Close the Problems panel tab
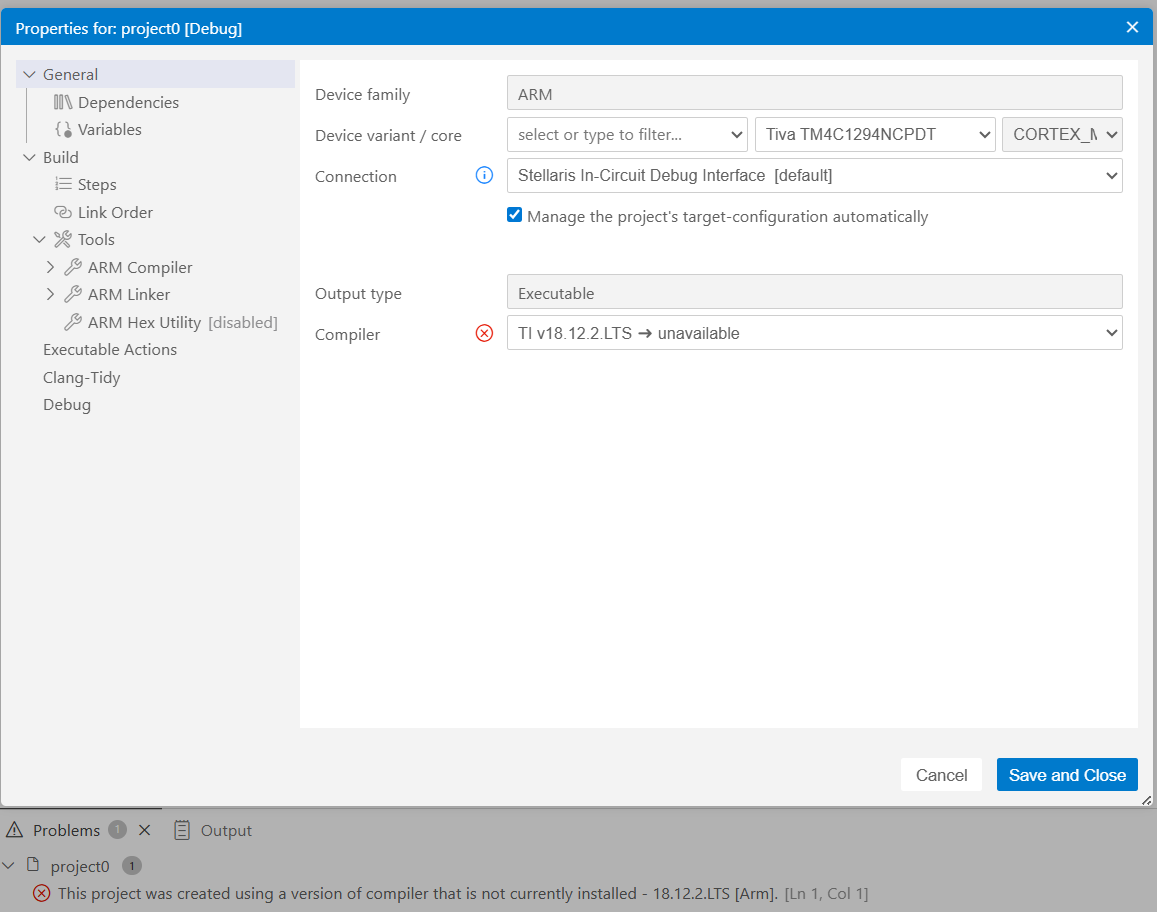The width and height of the screenshot is (1157, 912). coord(144,830)
